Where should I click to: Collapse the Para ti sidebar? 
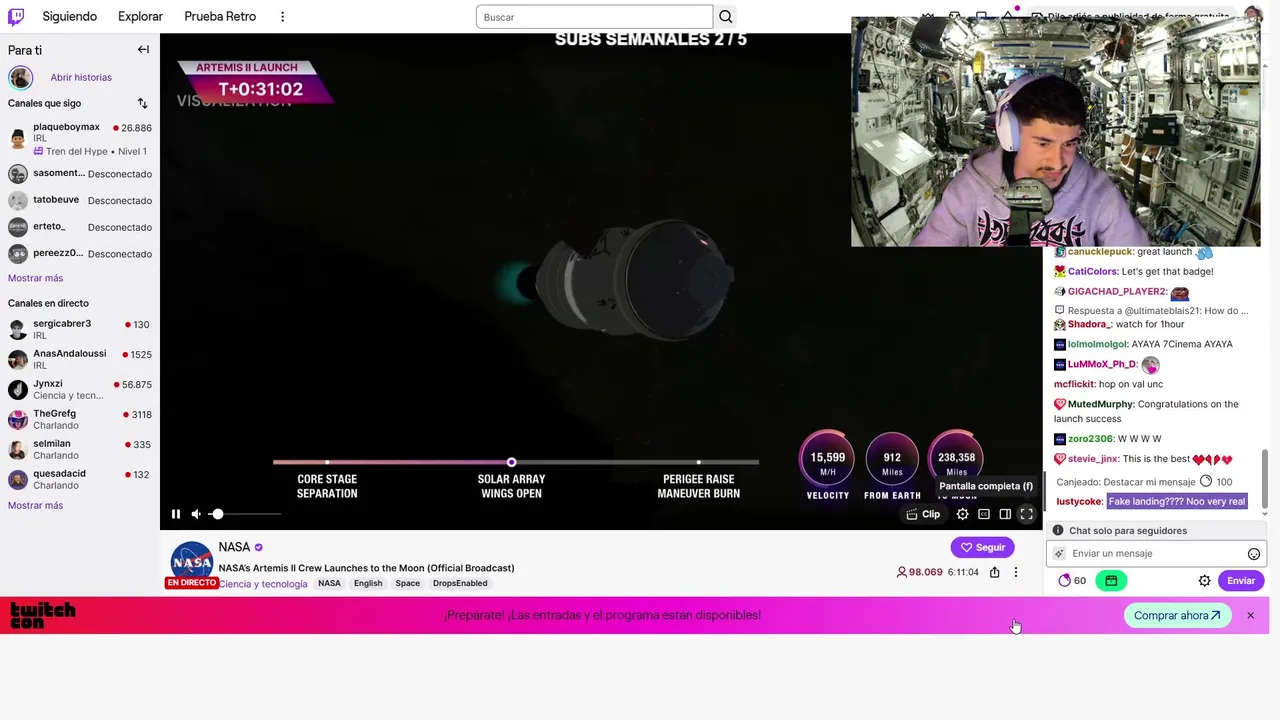(x=143, y=50)
